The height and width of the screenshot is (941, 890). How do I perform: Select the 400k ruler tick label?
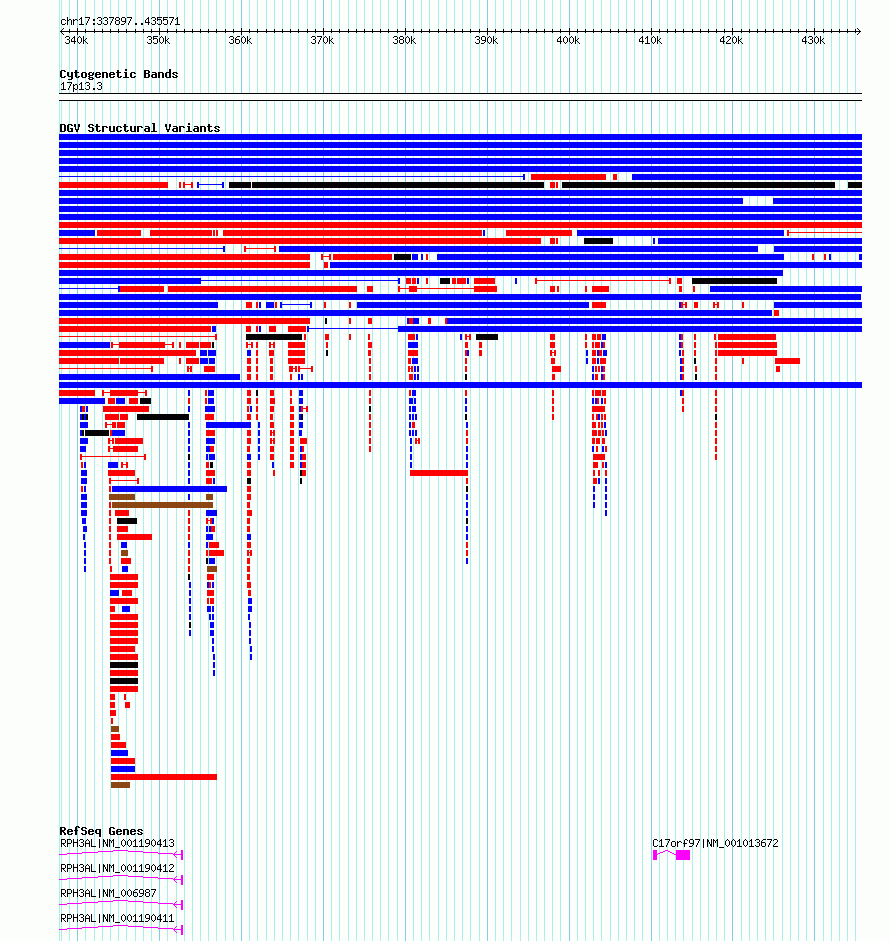[x=568, y=40]
